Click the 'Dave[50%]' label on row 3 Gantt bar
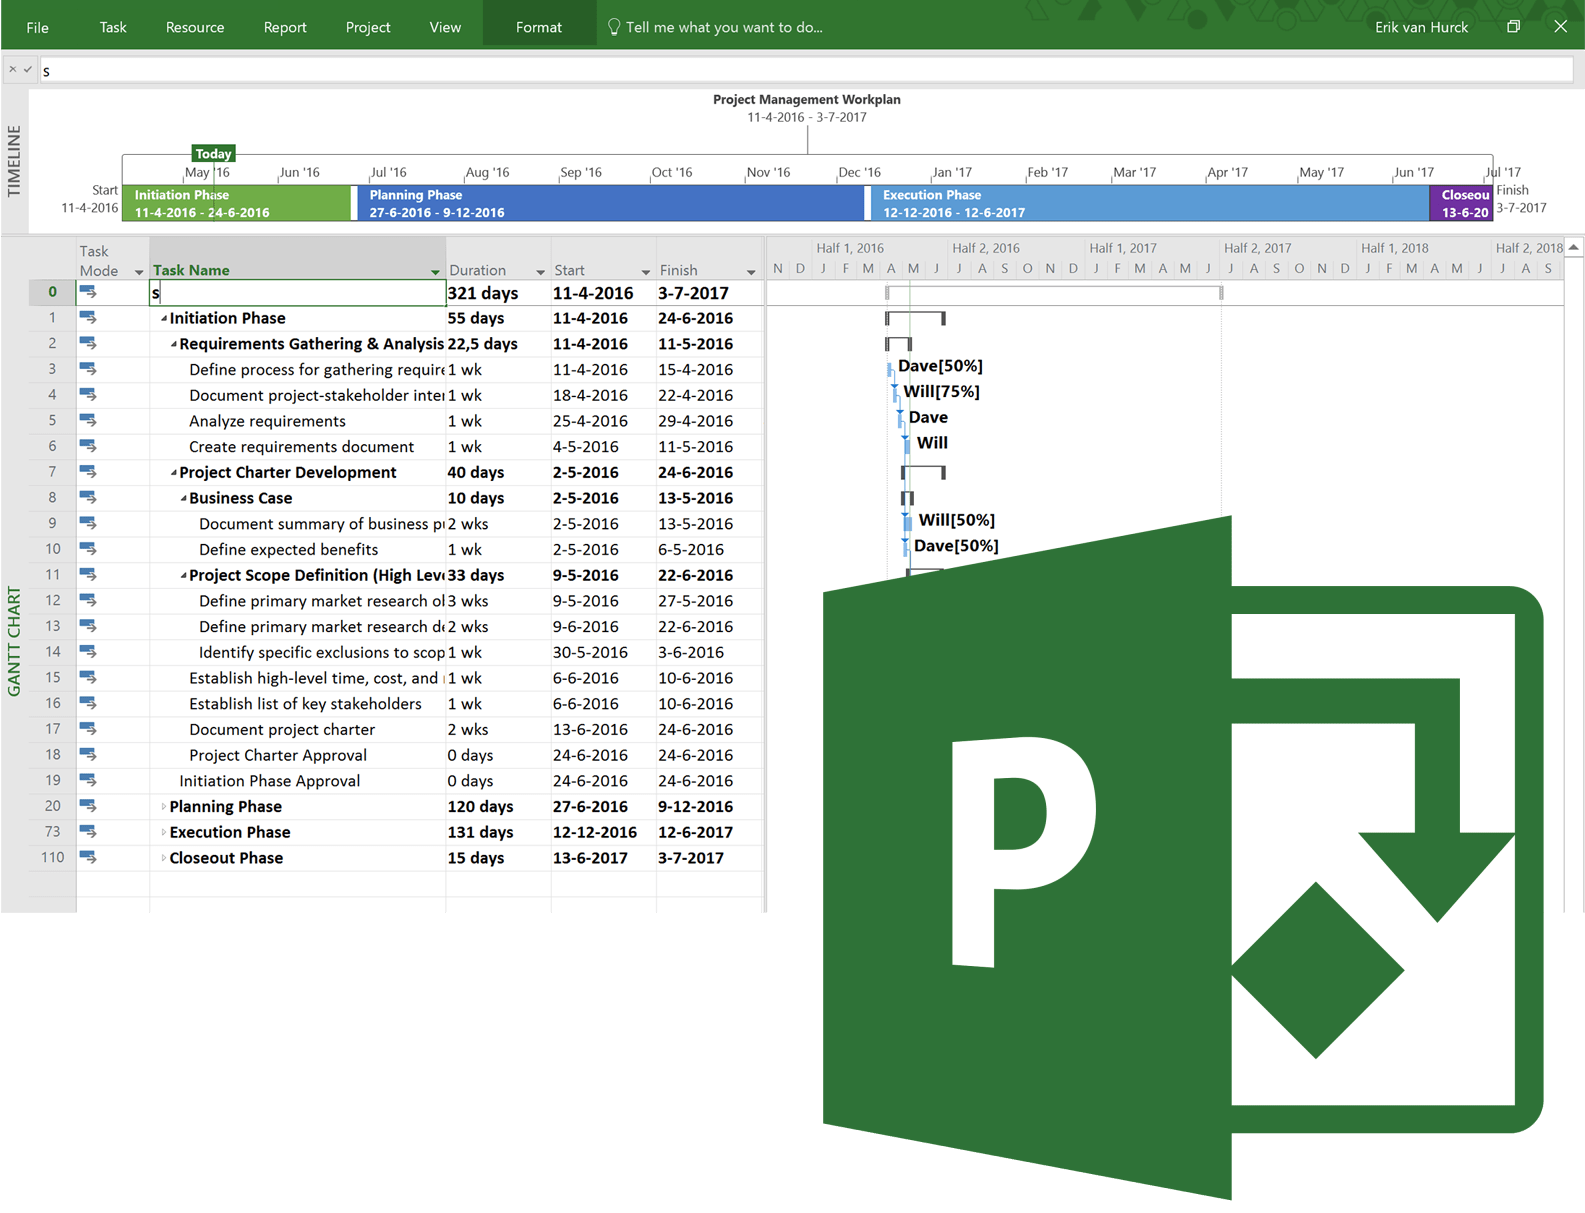This screenshot has width=1585, height=1213. coord(940,366)
